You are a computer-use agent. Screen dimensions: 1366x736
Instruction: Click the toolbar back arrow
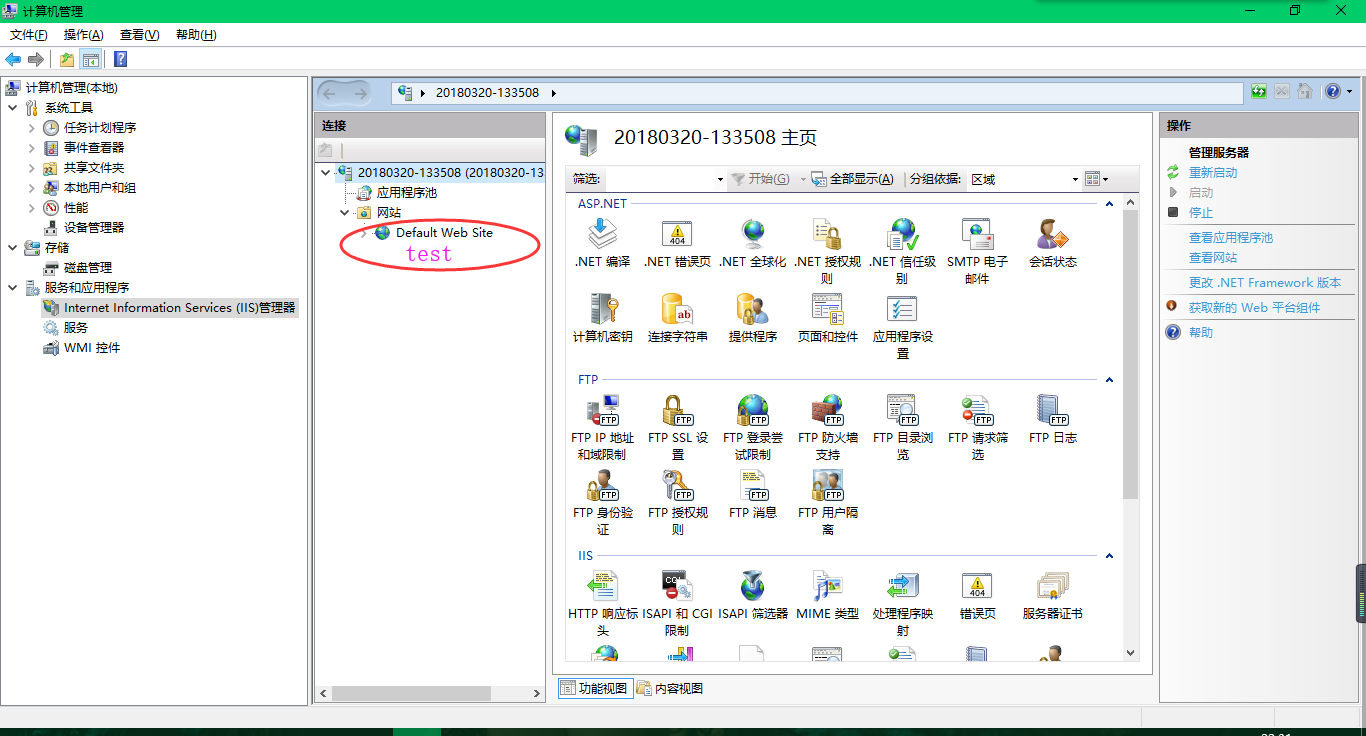pyautogui.click(x=13, y=60)
